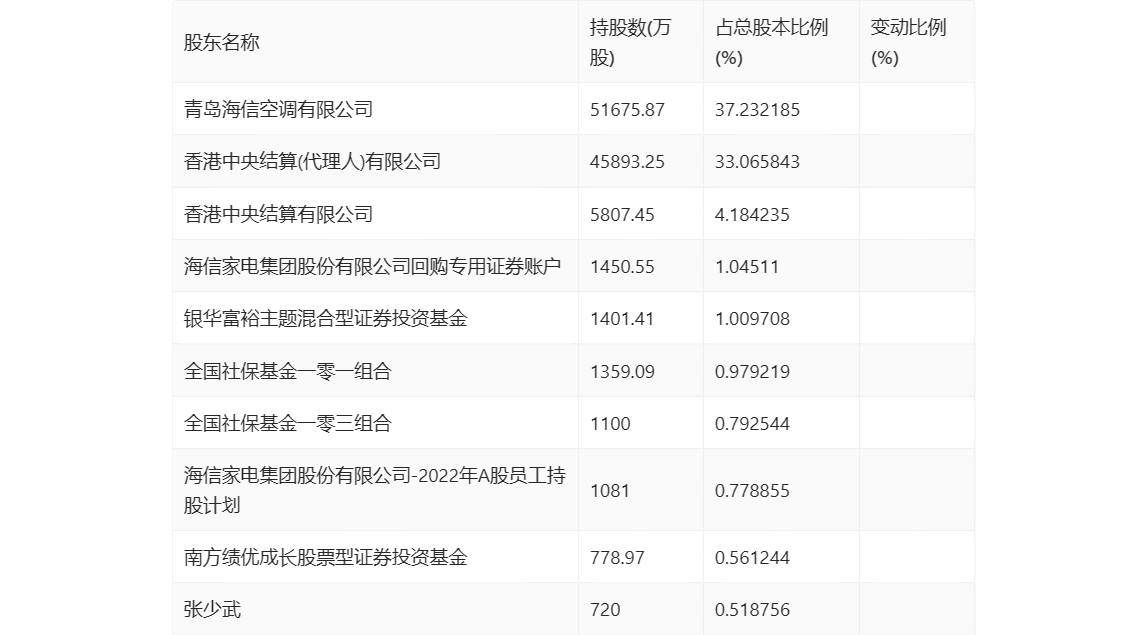Select the 海信家电集团股份有限公司回购专用证券账户 entry
This screenshot has height=635, width=1148.
(x=372, y=266)
